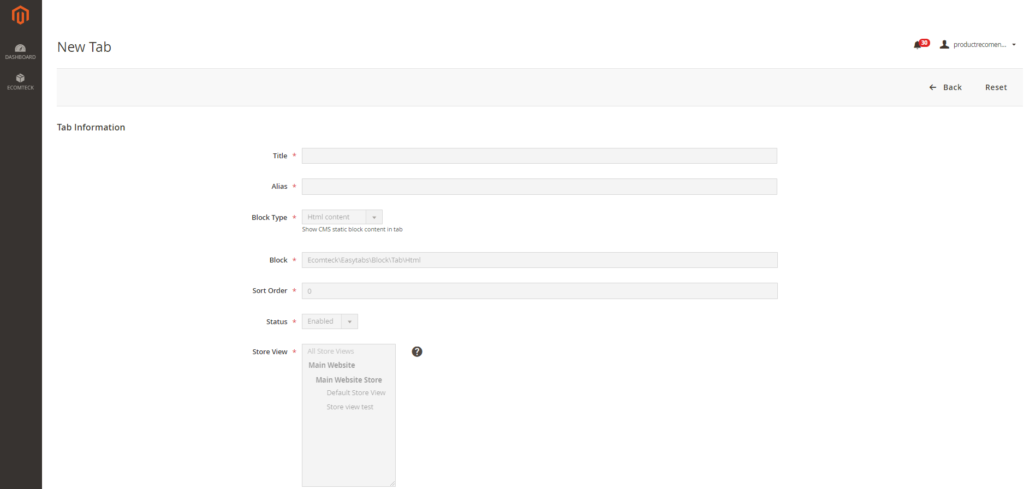This screenshot has width=1024, height=489.
Task: Select All Store Views option
Action: (331, 352)
